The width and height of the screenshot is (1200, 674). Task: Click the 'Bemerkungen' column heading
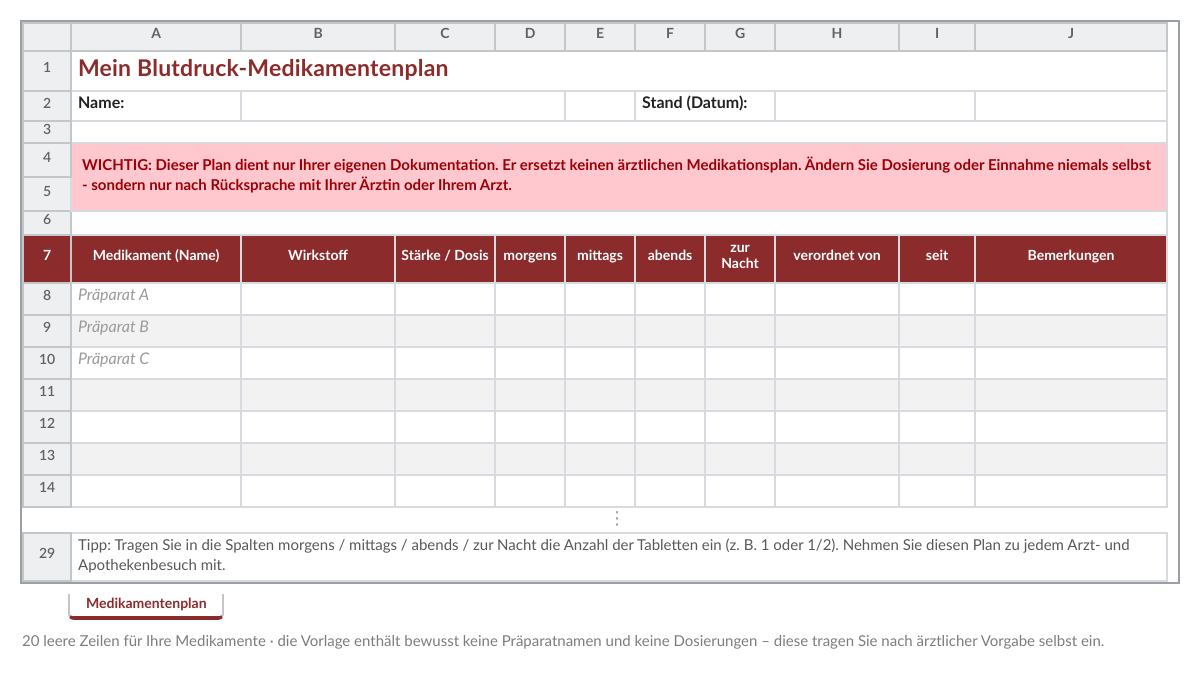click(x=1071, y=257)
